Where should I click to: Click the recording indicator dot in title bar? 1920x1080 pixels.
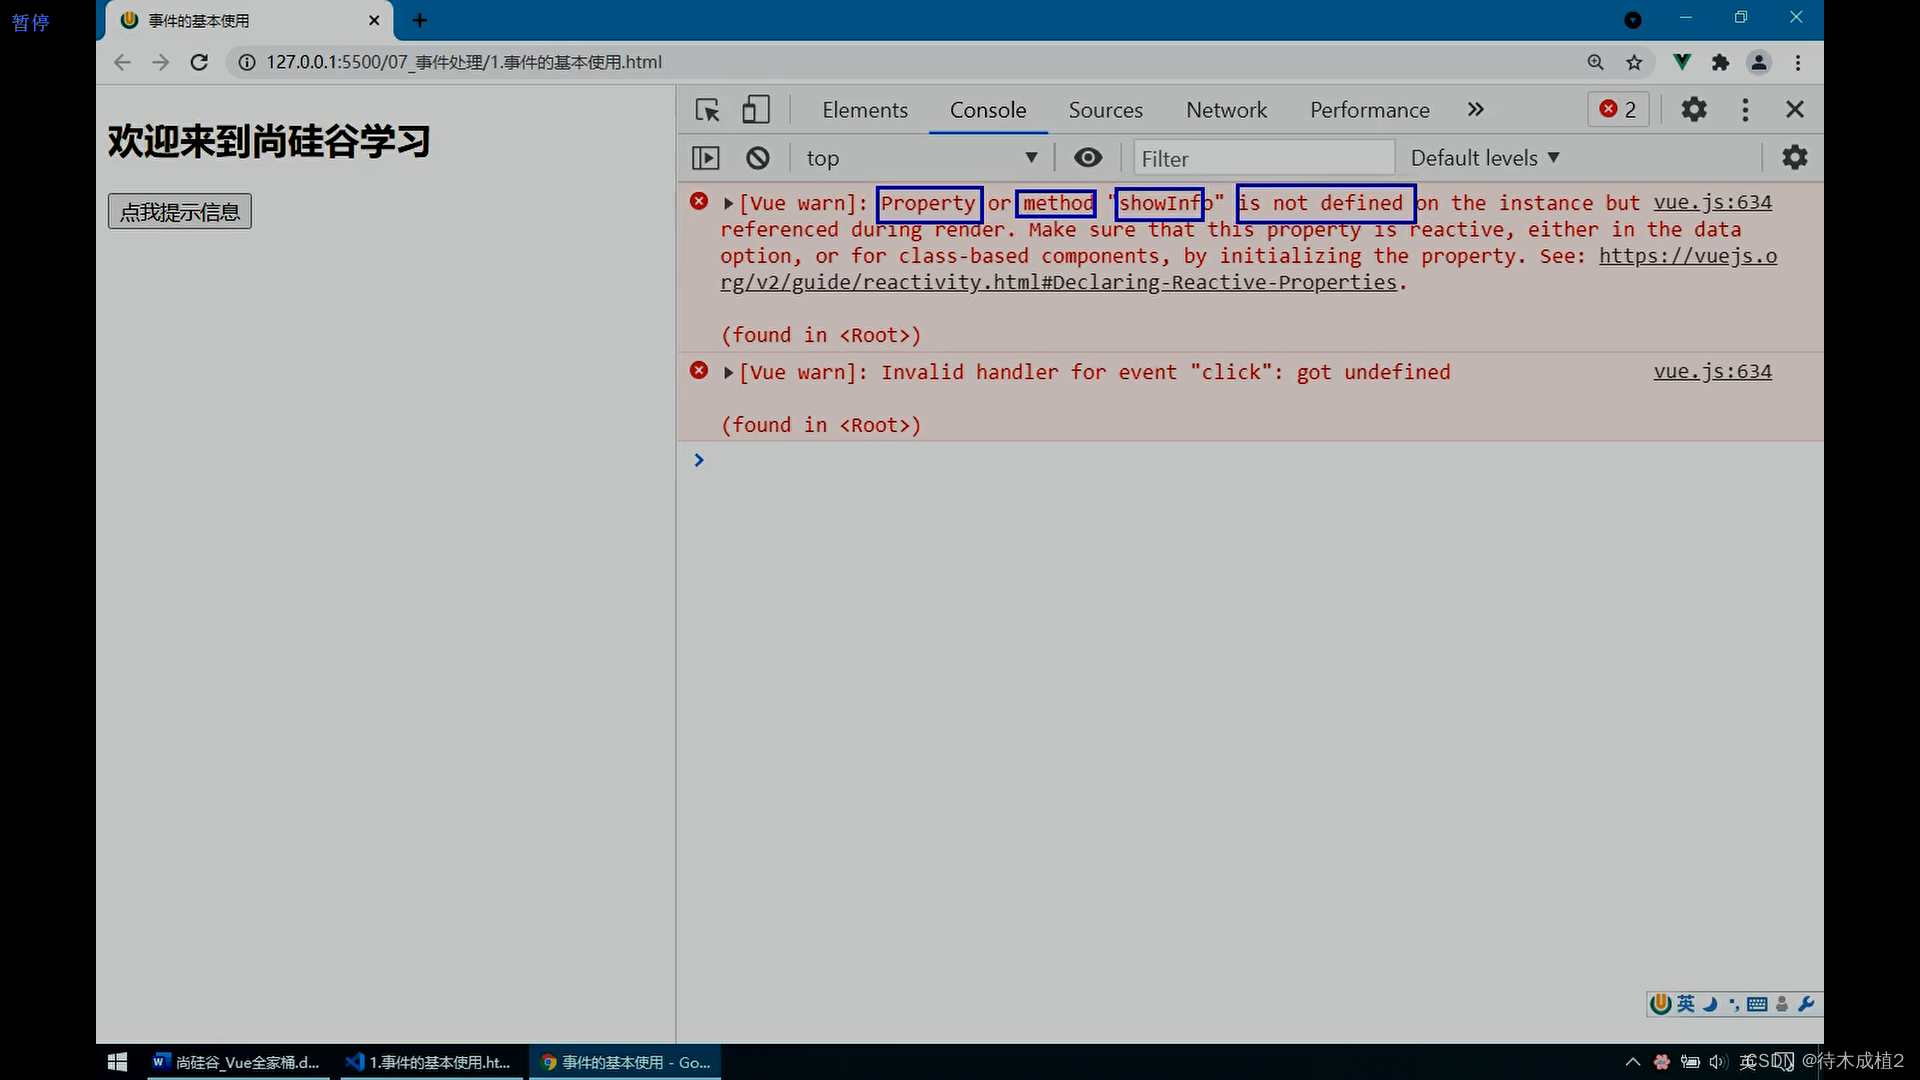1633,20
